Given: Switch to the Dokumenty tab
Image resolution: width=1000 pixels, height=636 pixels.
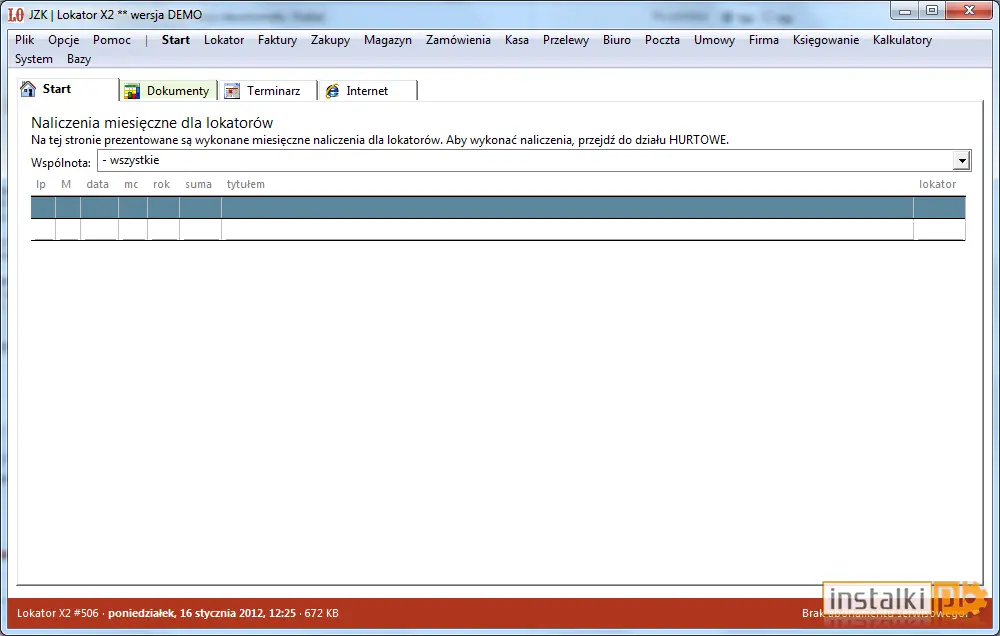Looking at the screenshot, I should (168, 91).
